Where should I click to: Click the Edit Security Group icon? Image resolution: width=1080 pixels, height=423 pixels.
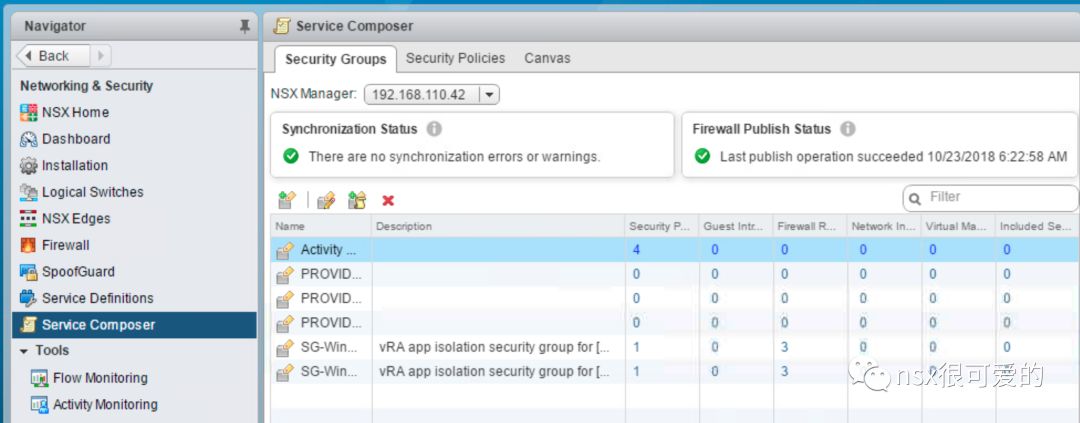coord(326,200)
